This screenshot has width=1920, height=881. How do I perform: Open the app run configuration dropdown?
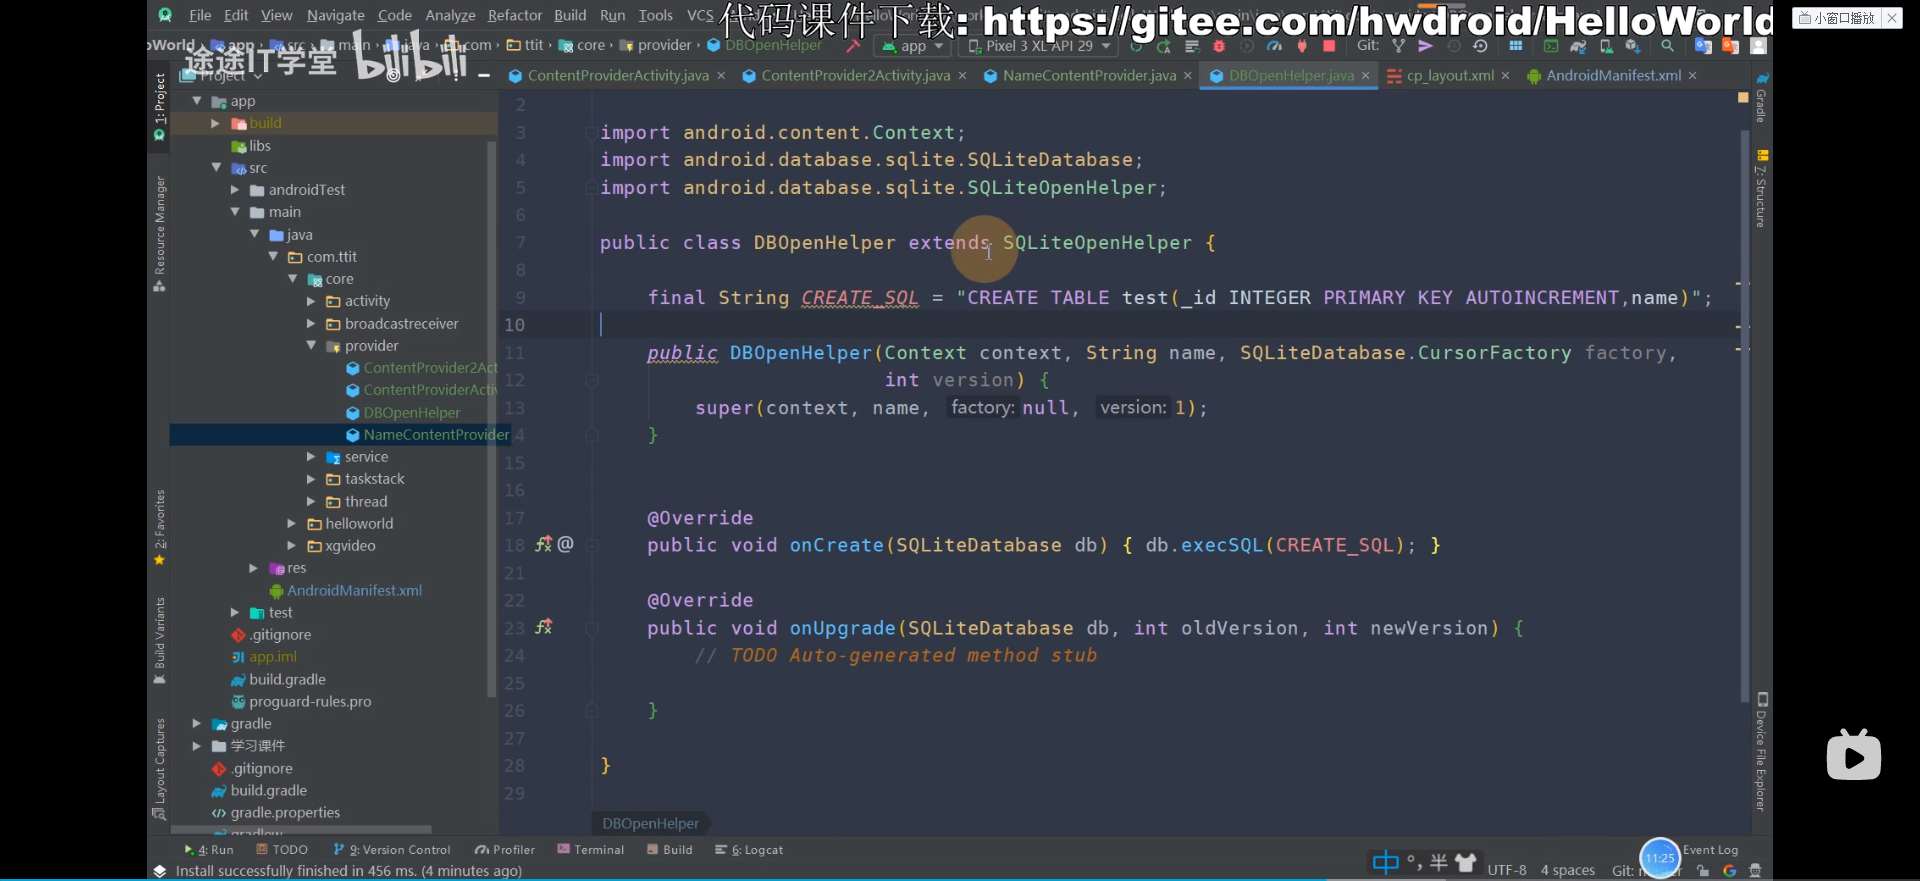912,46
